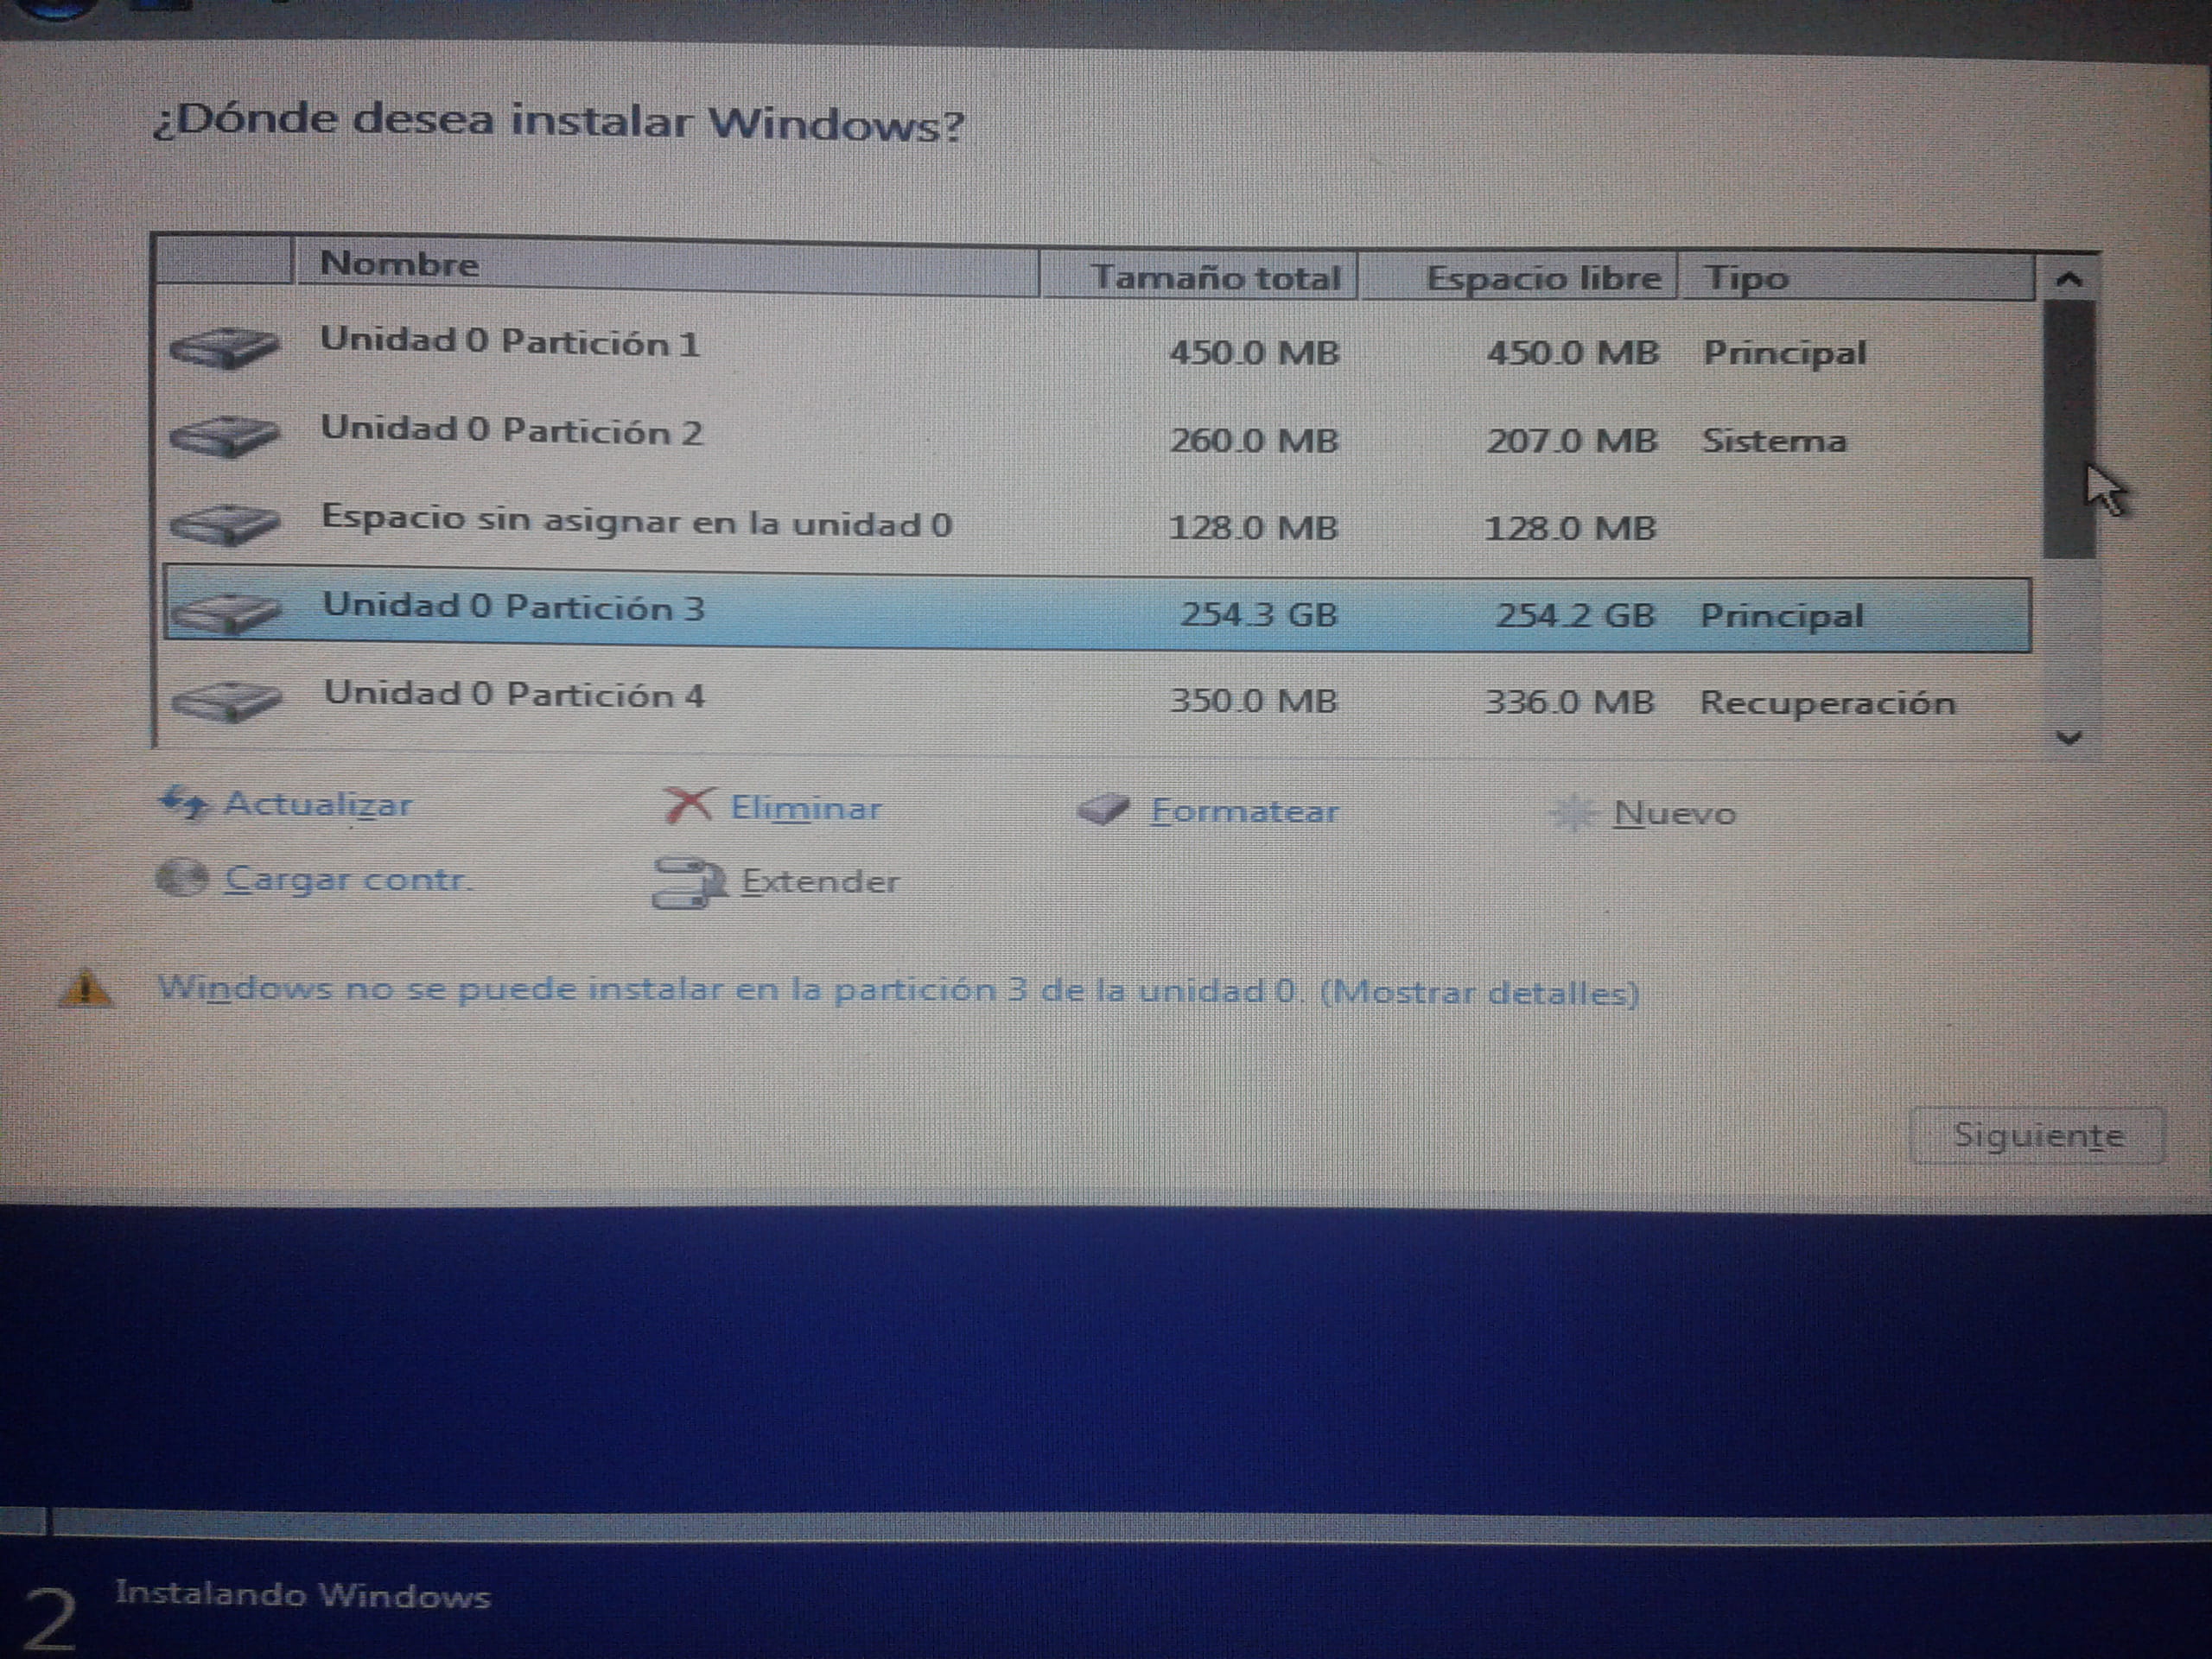Select the row Unidad 0 Partición 3
Image resolution: width=2212 pixels, height=1659 pixels.
pyautogui.click(x=1097, y=611)
